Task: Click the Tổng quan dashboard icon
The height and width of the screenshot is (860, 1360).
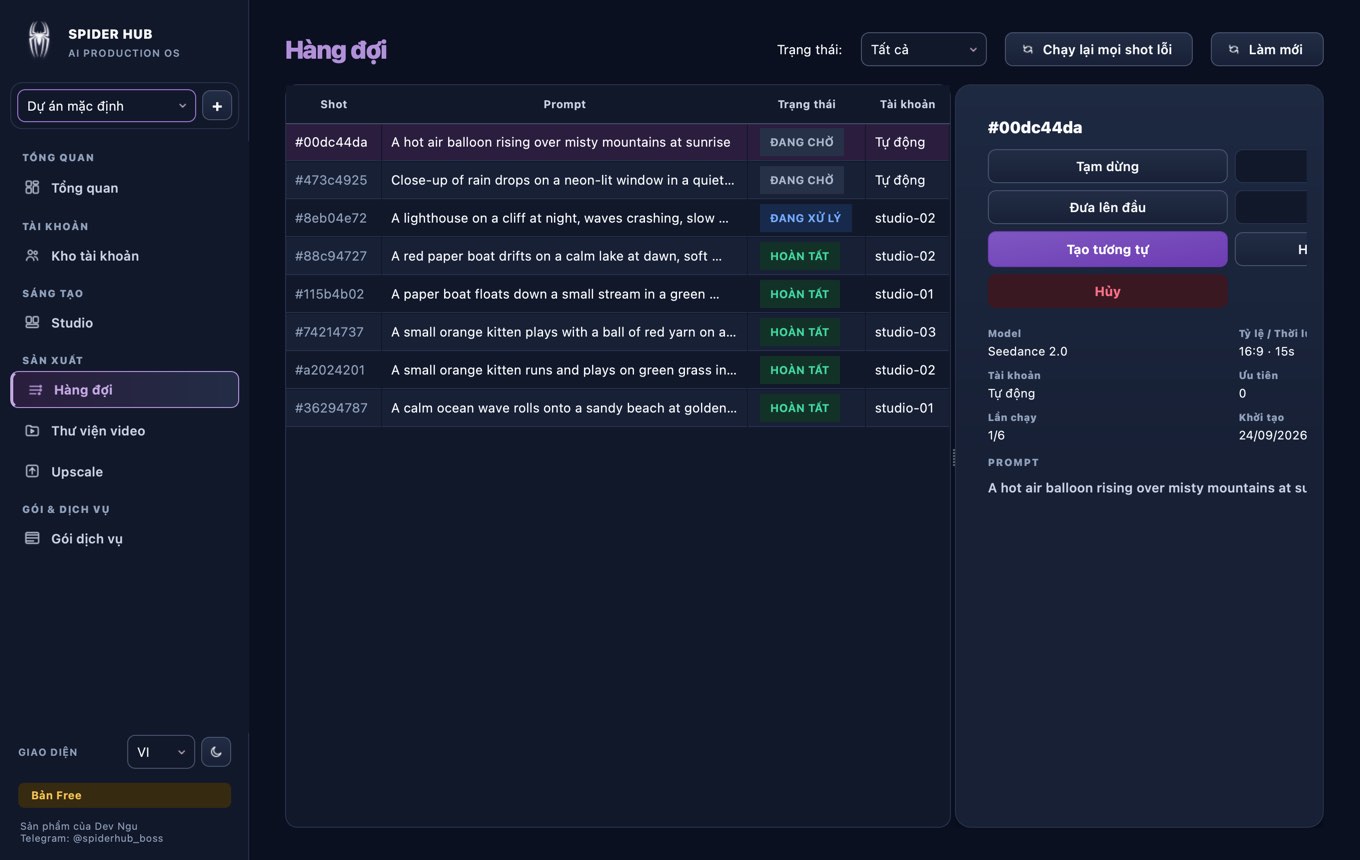Action: click(32, 187)
